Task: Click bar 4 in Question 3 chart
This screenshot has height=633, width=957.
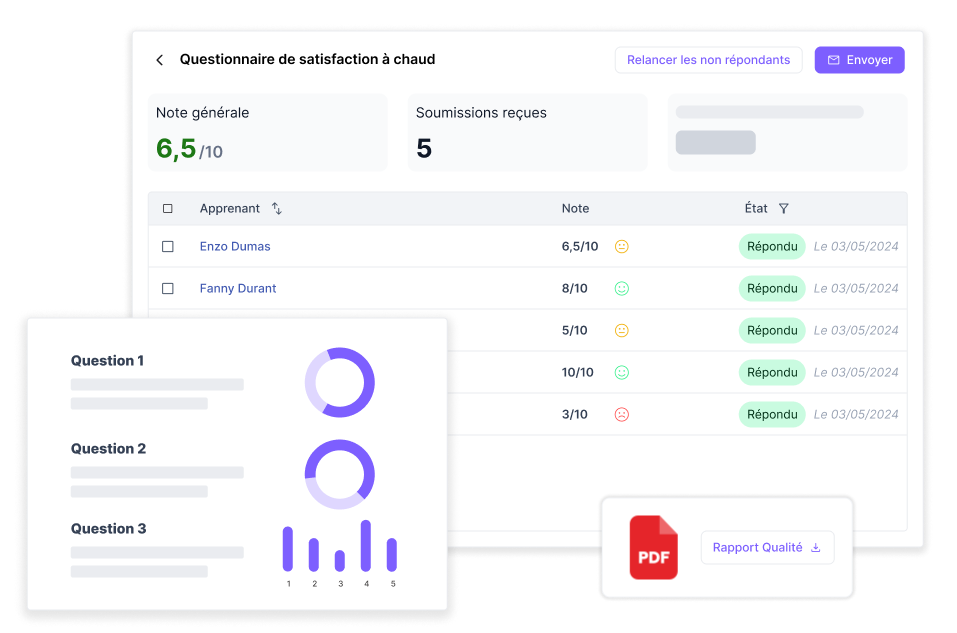Action: coord(366,546)
